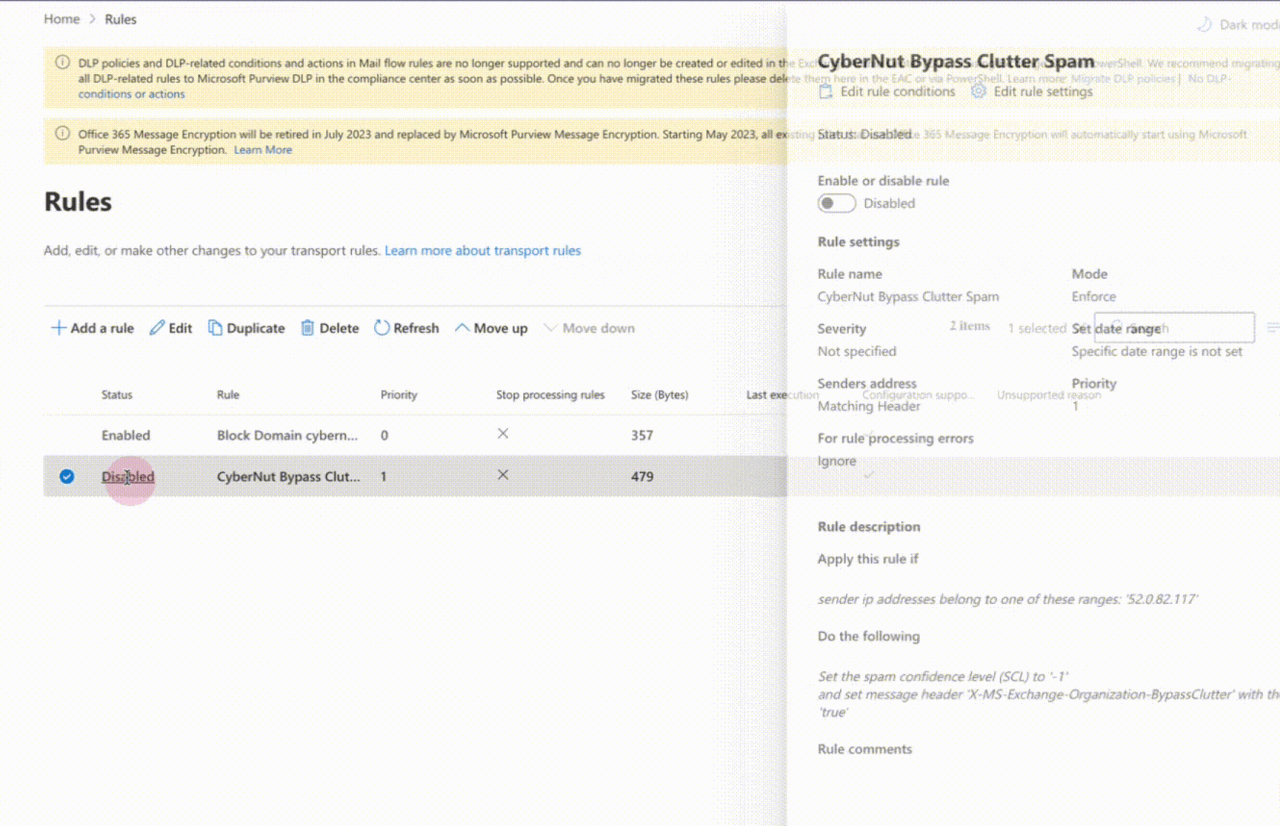The height and width of the screenshot is (826, 1280).
Task: Click the Priority column header
Action: point(399,395)
